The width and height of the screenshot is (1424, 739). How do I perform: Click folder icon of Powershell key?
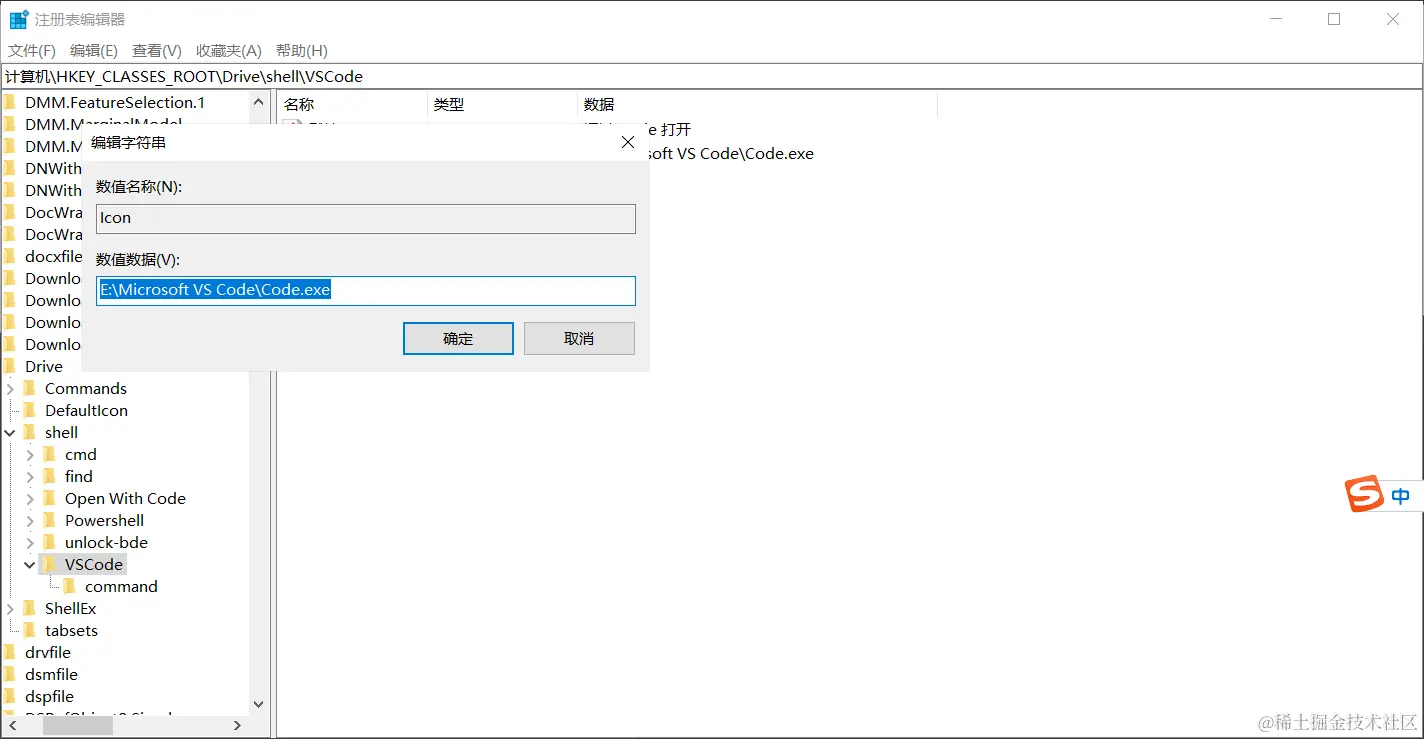coord(50,520)
